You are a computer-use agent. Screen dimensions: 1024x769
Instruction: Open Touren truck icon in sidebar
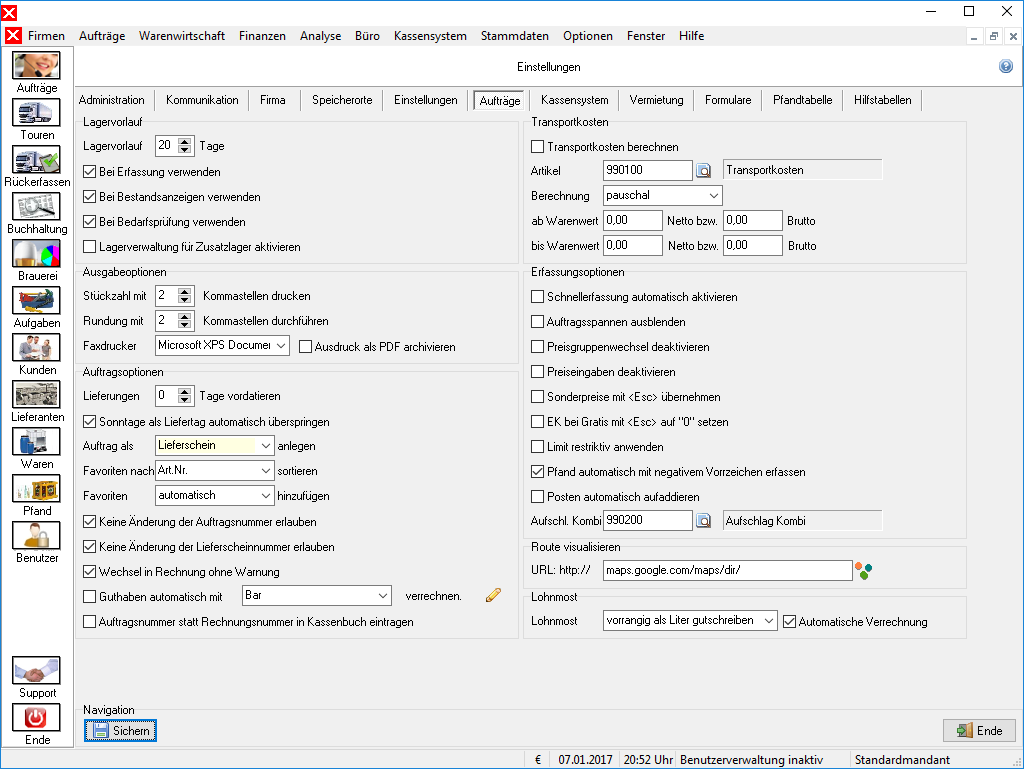[x=37, y=112]
